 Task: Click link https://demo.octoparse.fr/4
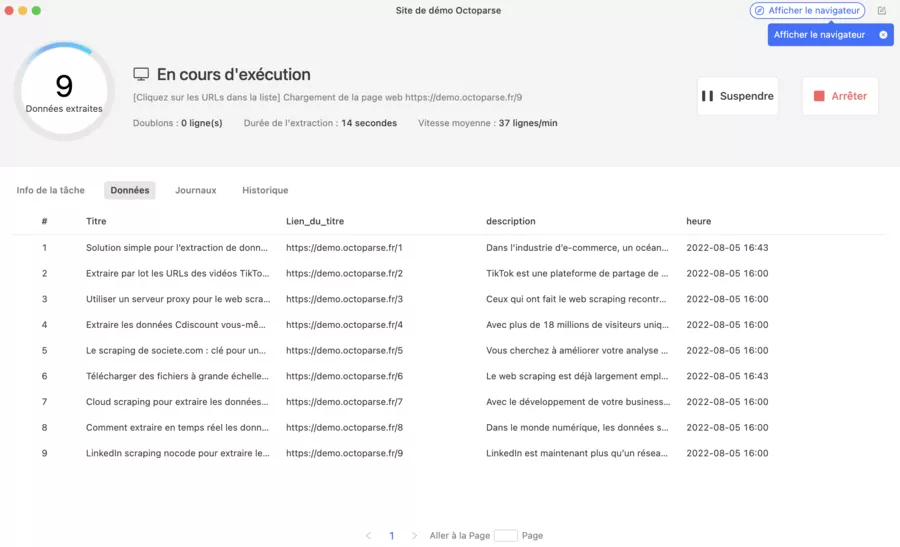pyautogui.click(x=344, y=325)
